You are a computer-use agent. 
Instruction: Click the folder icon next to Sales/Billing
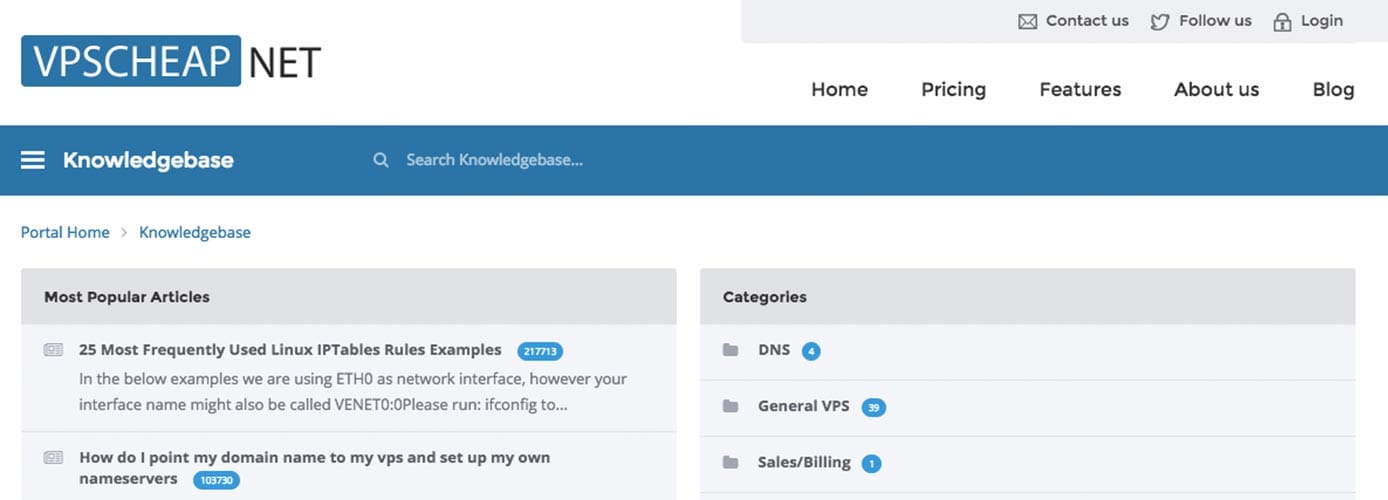pos(731,462)
